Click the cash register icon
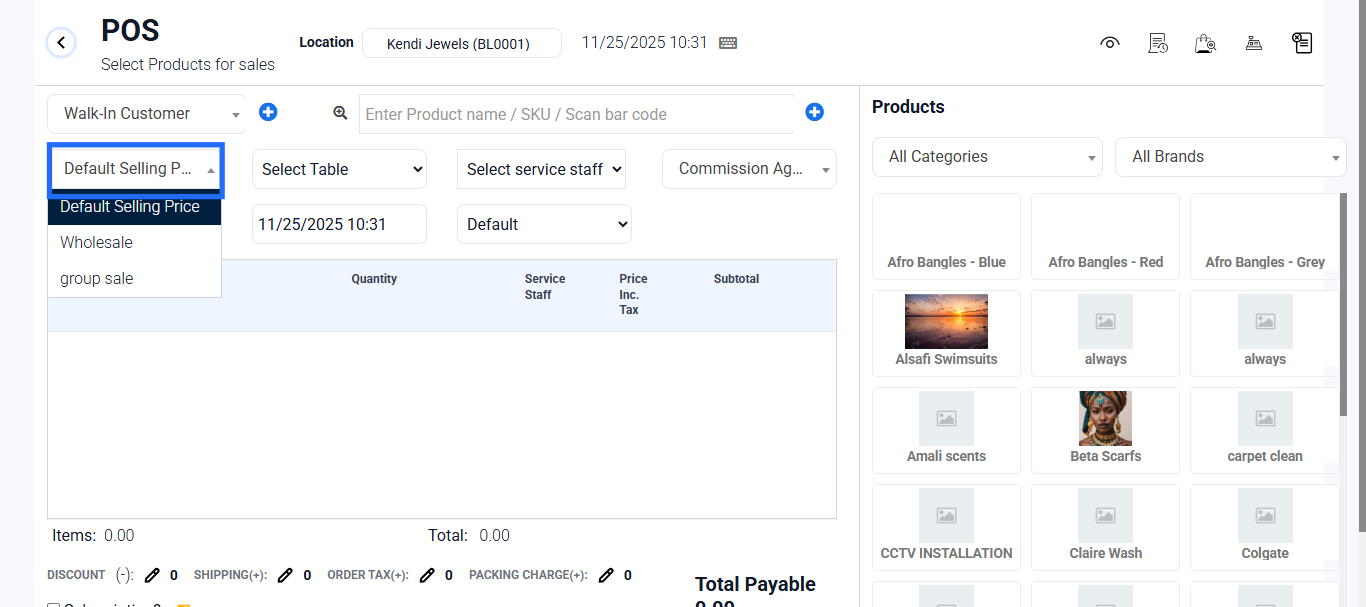Image resolution: width=1366 pixels, height=607 pixels. (1253, 43)
